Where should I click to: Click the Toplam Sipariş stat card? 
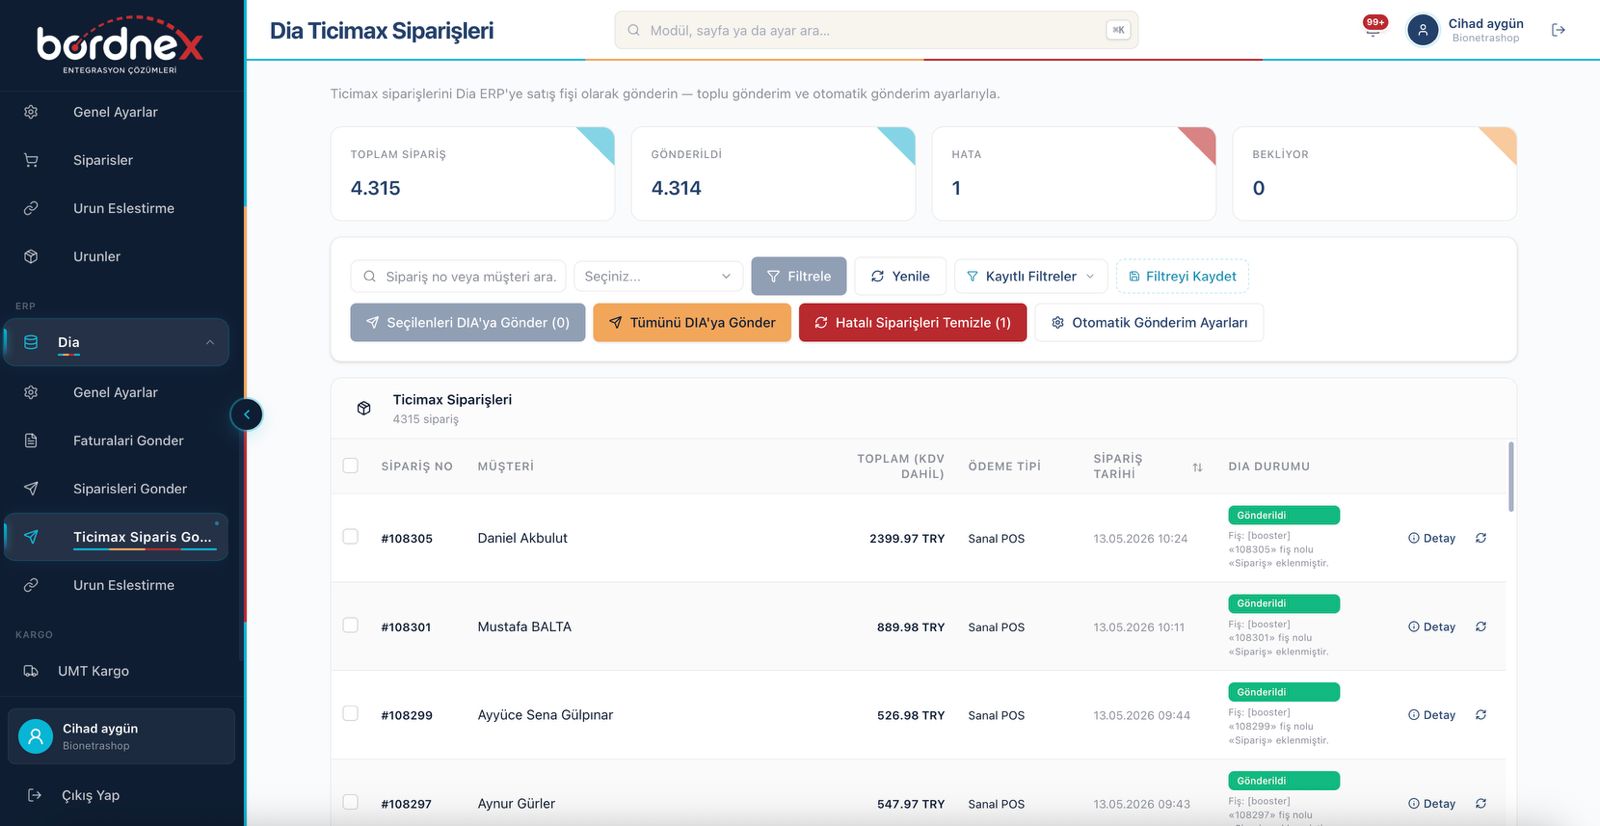click(473, 173)
